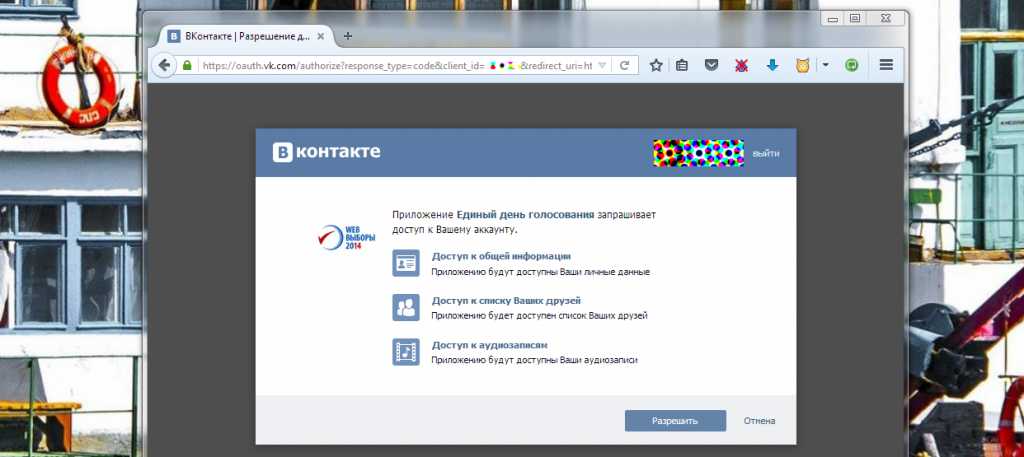Click the Отмена link
This screenshot has width=1024, height=457.
pos(760,421)
